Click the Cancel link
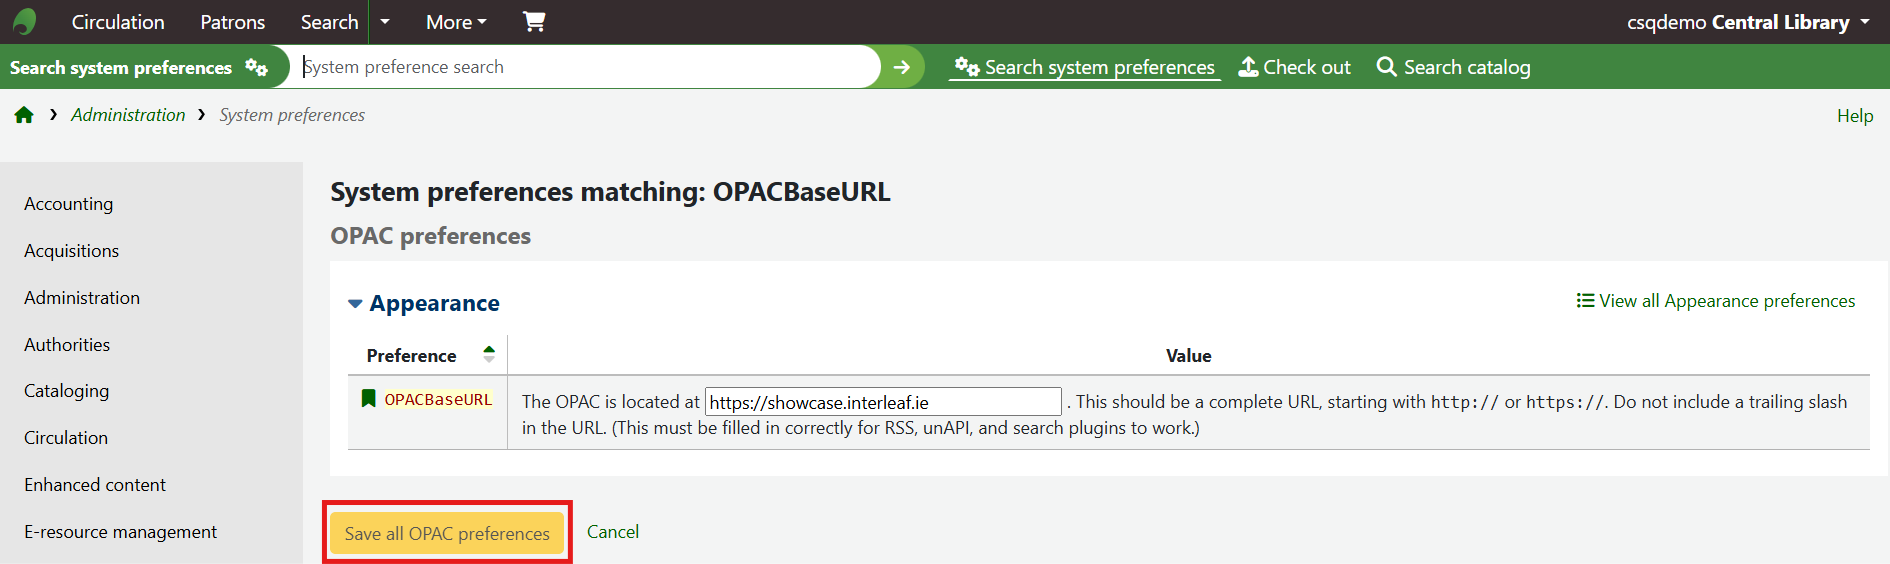 point(613,532)
